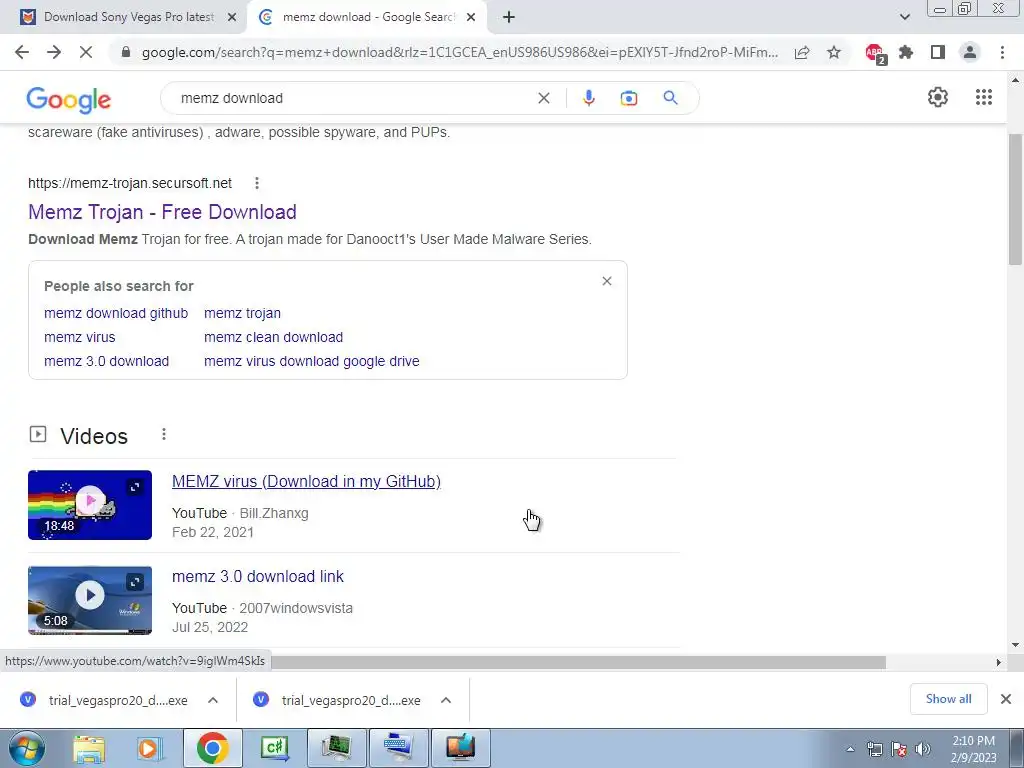1024x768 pixels.
Task: Click the horizontal scrollbar thumb
Action: tap(578, 662)
